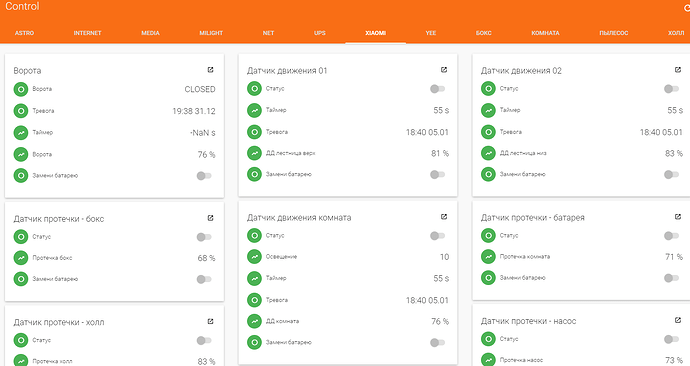The width and height of the screenshot is (690, 366).
Task: Toggle Статус in Датчик протечки - батарея
Action: point(672,236)
